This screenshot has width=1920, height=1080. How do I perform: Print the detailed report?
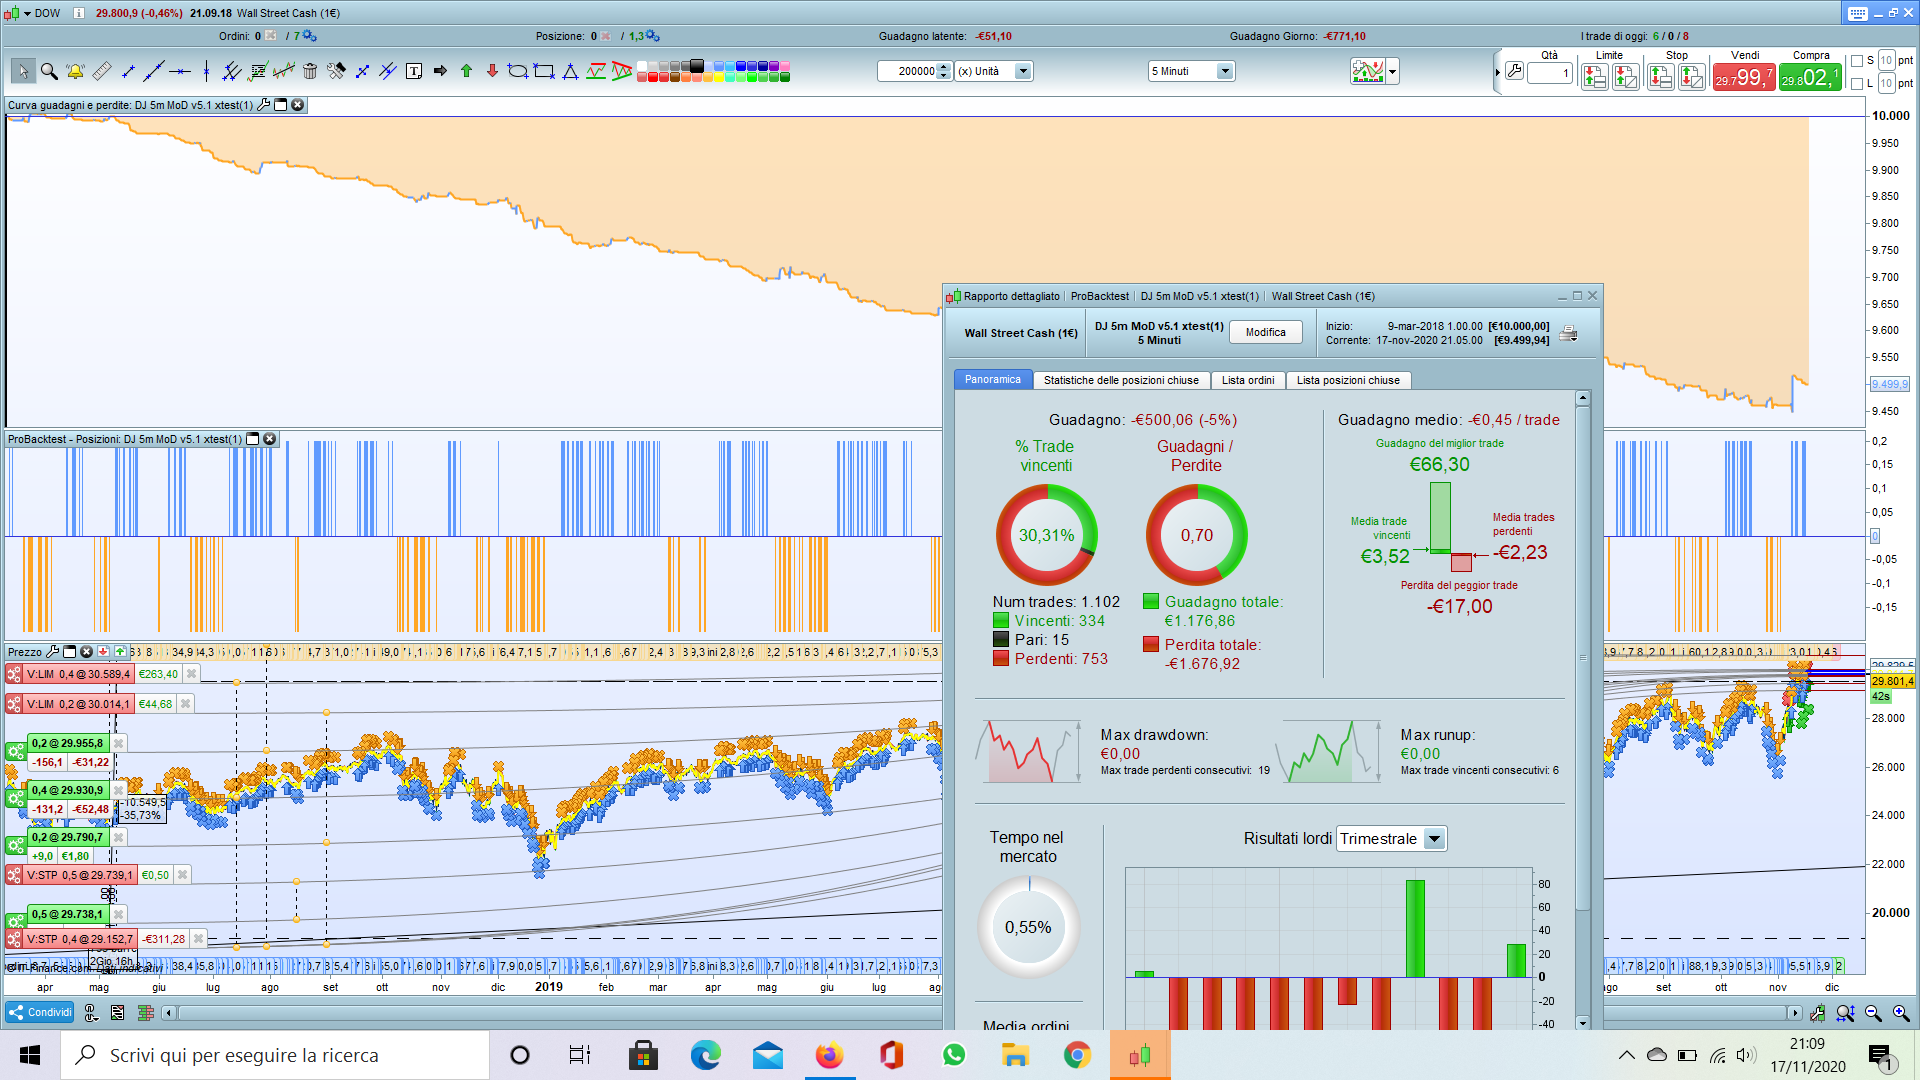[1568, 334]
